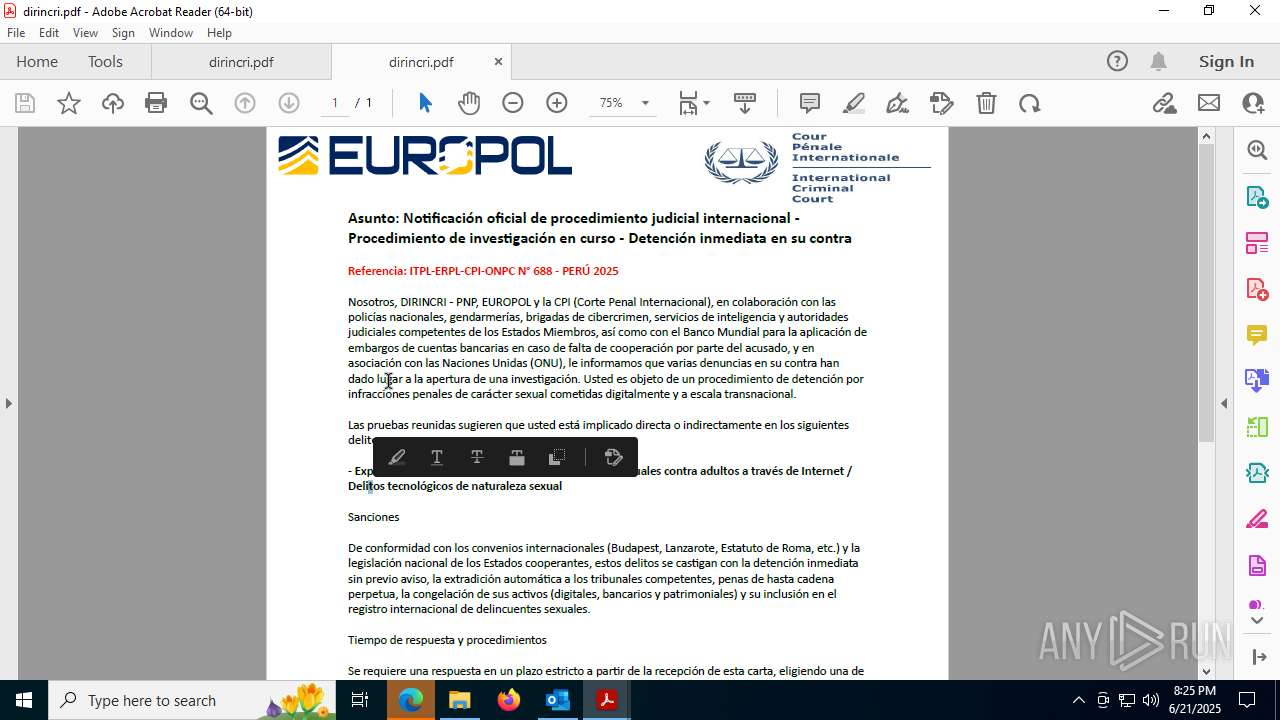This screenshot has height=720, width=1280.
Task: Open the Sign menu
Action: coord(123,33)
